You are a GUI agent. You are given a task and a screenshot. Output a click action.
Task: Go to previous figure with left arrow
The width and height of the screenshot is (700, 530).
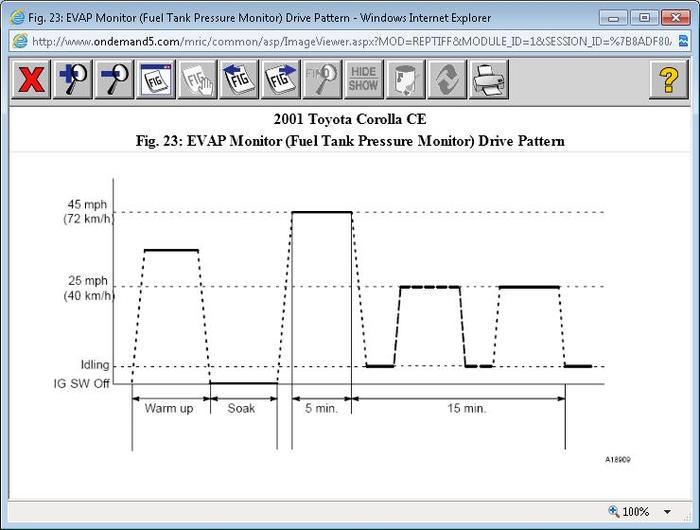tap(239, 79)
